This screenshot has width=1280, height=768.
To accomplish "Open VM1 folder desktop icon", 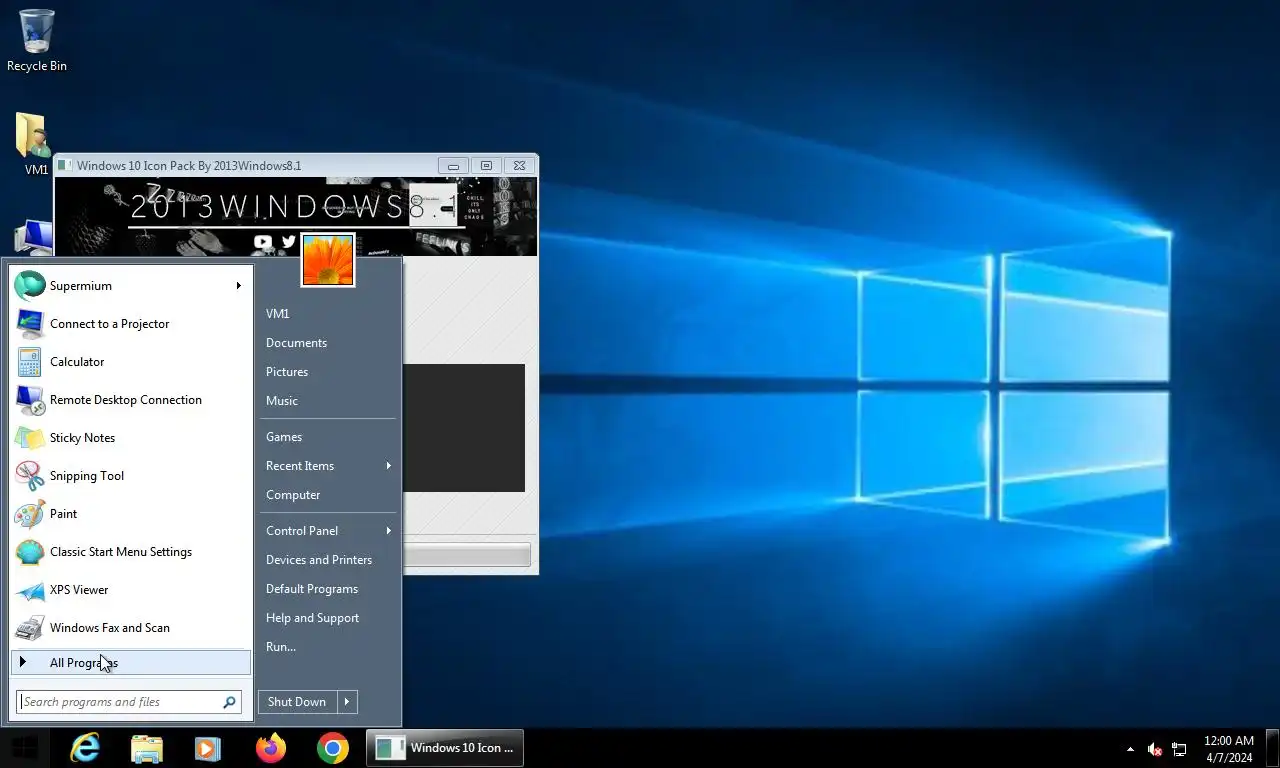I will tap(36, 145).
